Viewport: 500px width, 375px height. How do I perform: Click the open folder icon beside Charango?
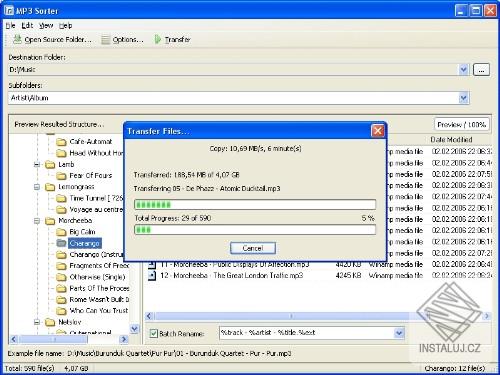(x=61, y=243)
